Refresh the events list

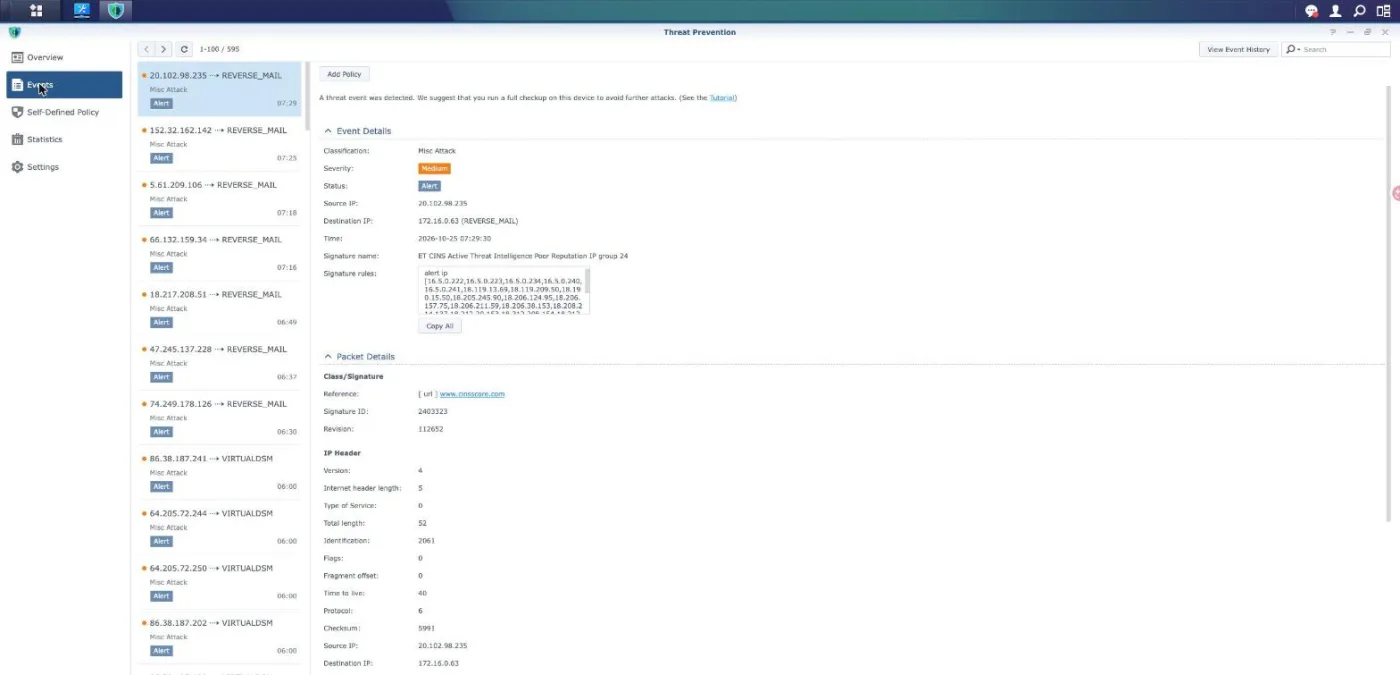tap(184, 49)
